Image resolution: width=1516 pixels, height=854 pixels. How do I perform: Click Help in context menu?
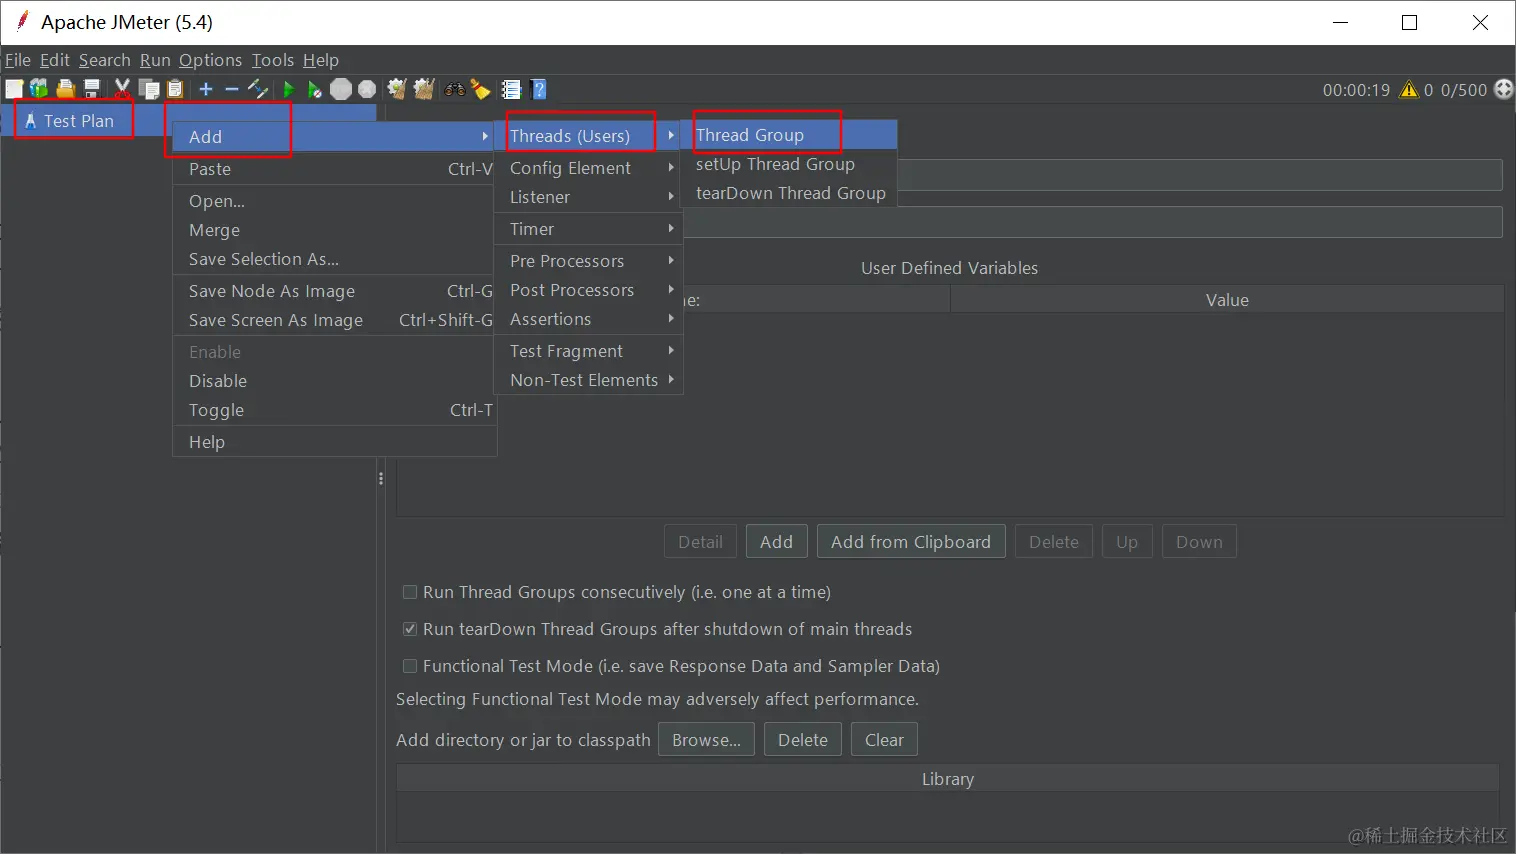point(334,442)
